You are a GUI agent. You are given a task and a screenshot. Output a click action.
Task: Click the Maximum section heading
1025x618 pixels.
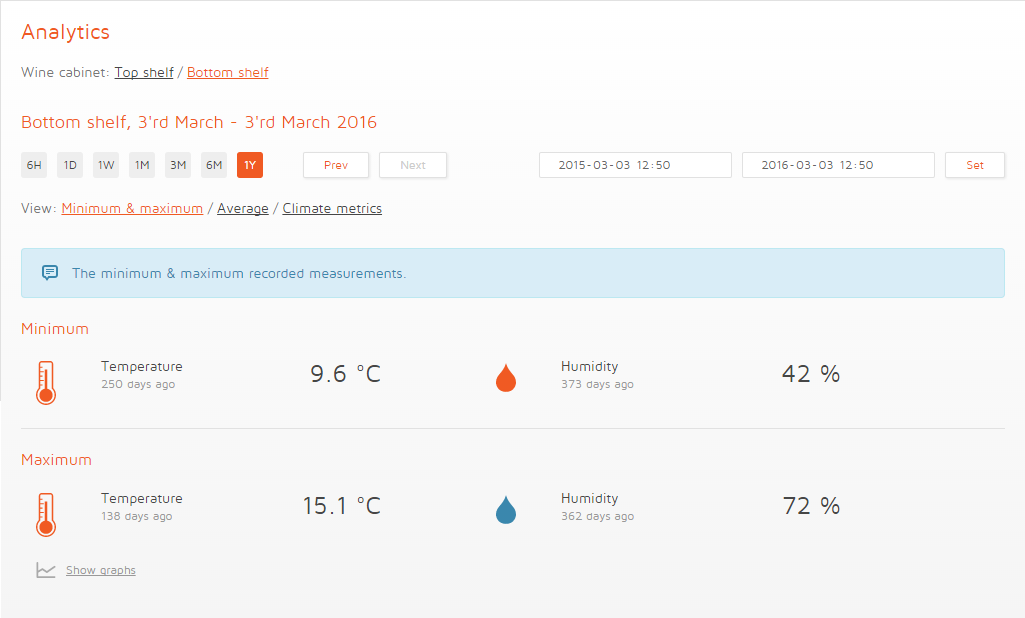pos(56,460)
